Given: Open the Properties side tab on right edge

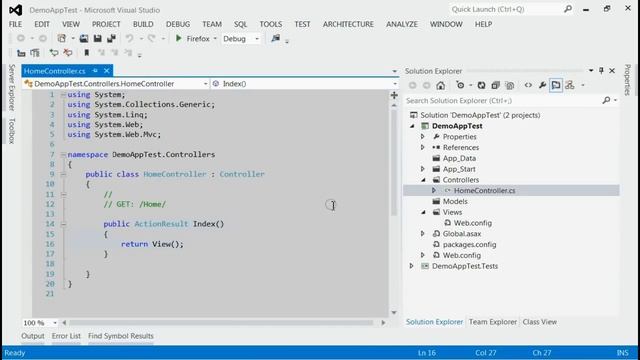Looking at the screenshot, I should click(x=628, y=80).
